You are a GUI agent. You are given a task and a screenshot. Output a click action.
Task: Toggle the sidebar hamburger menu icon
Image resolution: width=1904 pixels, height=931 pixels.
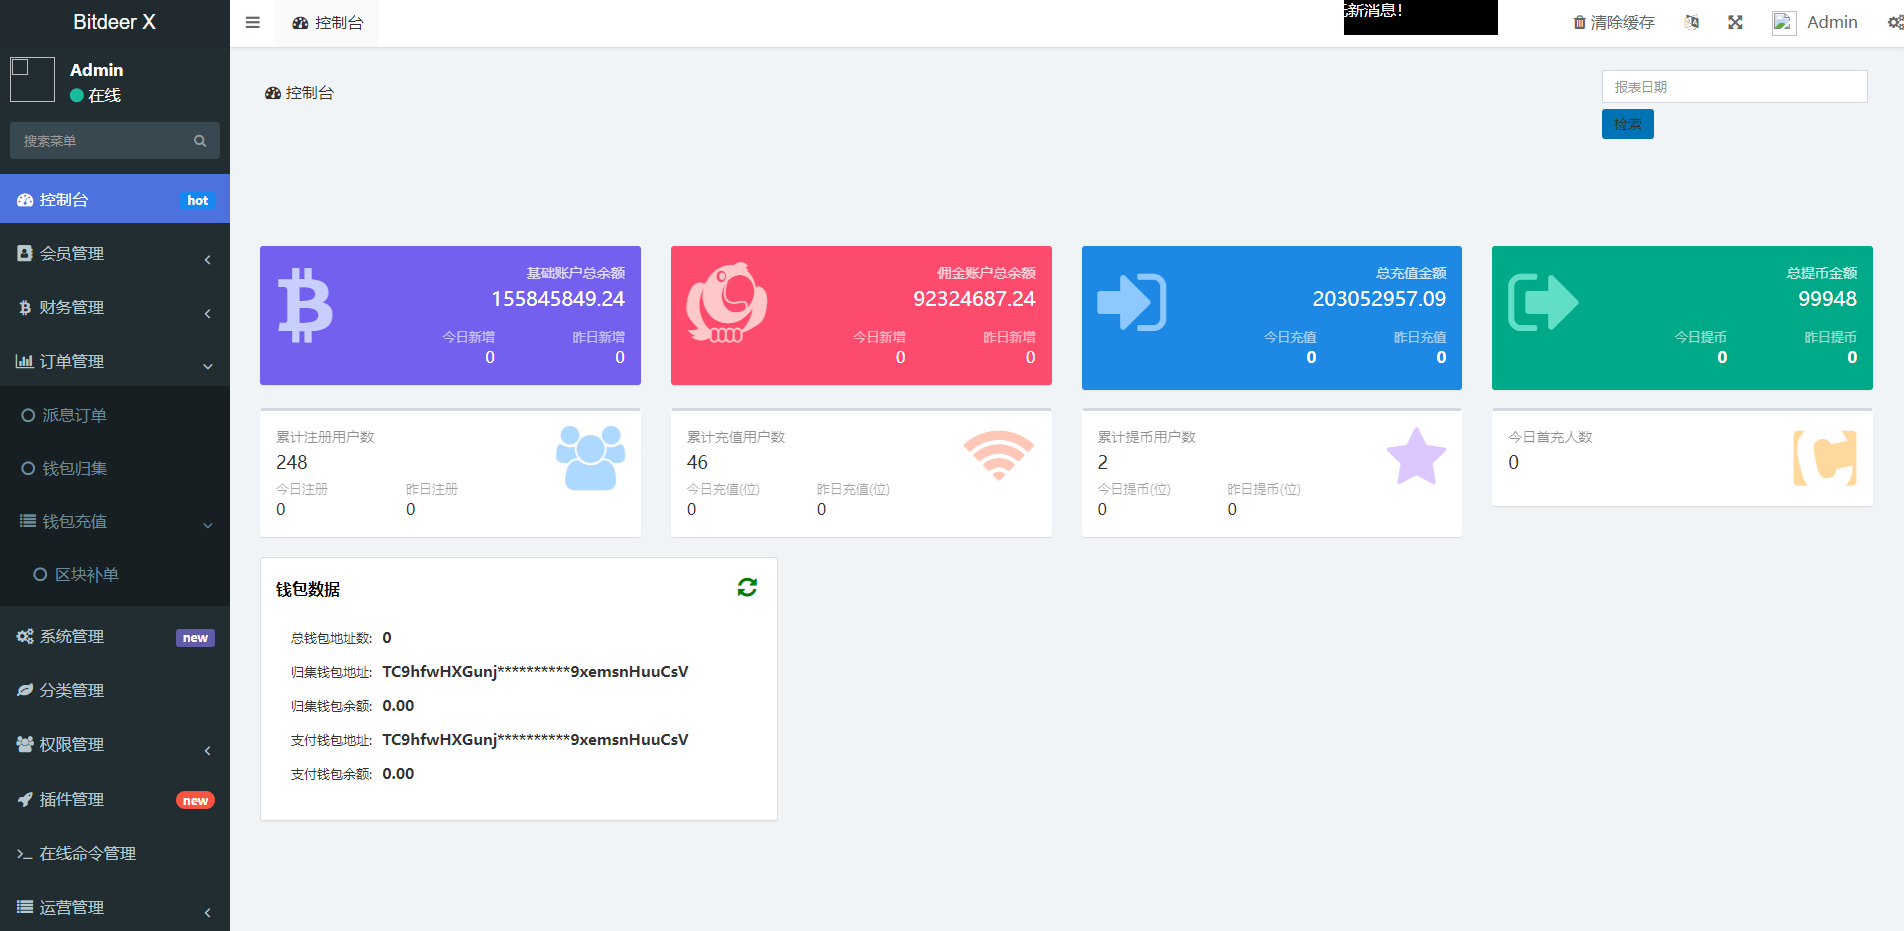click(x=253, y=22)
